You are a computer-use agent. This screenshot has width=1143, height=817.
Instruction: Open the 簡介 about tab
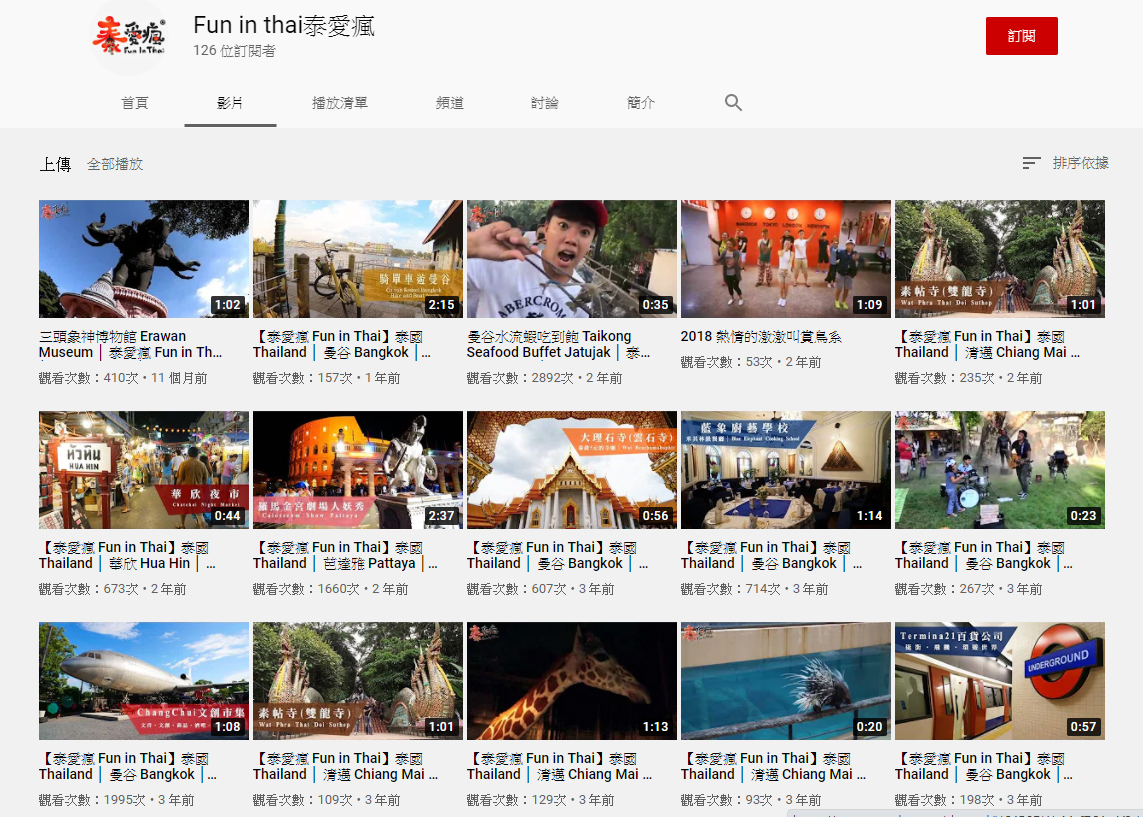[641, 103]
